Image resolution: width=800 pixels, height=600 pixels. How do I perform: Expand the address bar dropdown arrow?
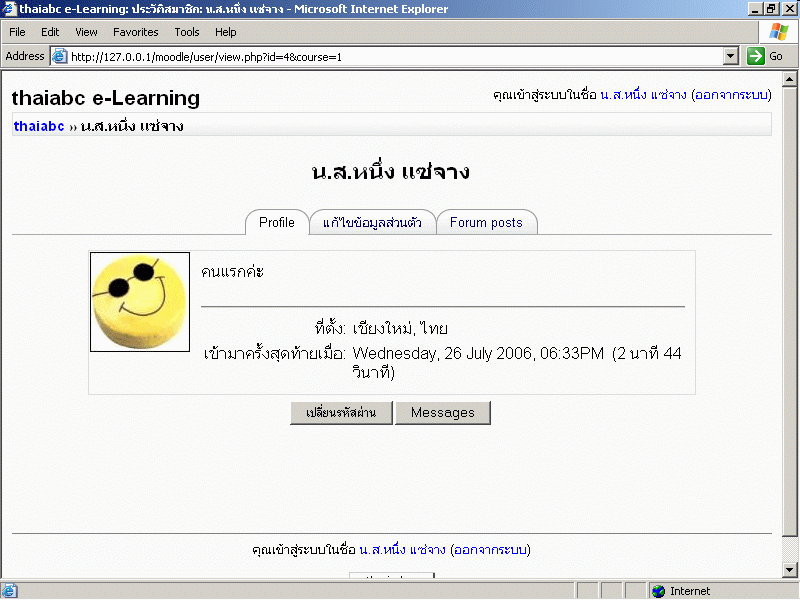(731, 57)
